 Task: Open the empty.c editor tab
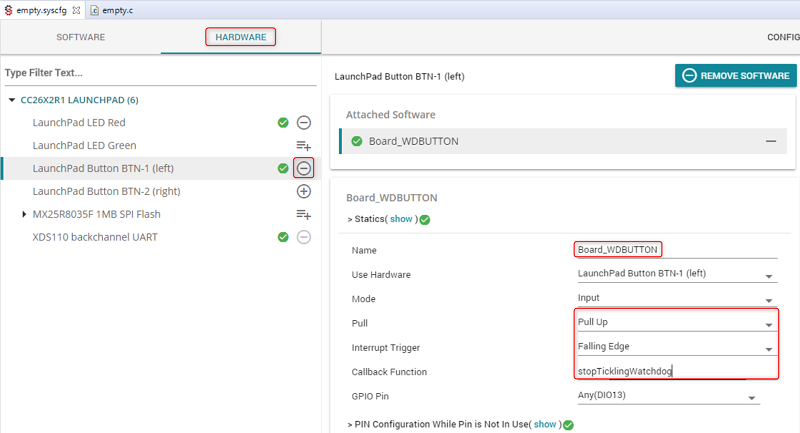[121, 9]
